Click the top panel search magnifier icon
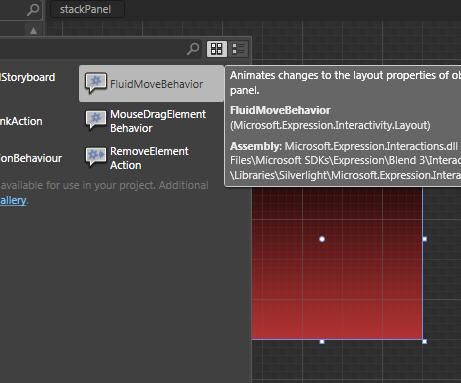This screenshot has width=461, height=383. point(33,10)
